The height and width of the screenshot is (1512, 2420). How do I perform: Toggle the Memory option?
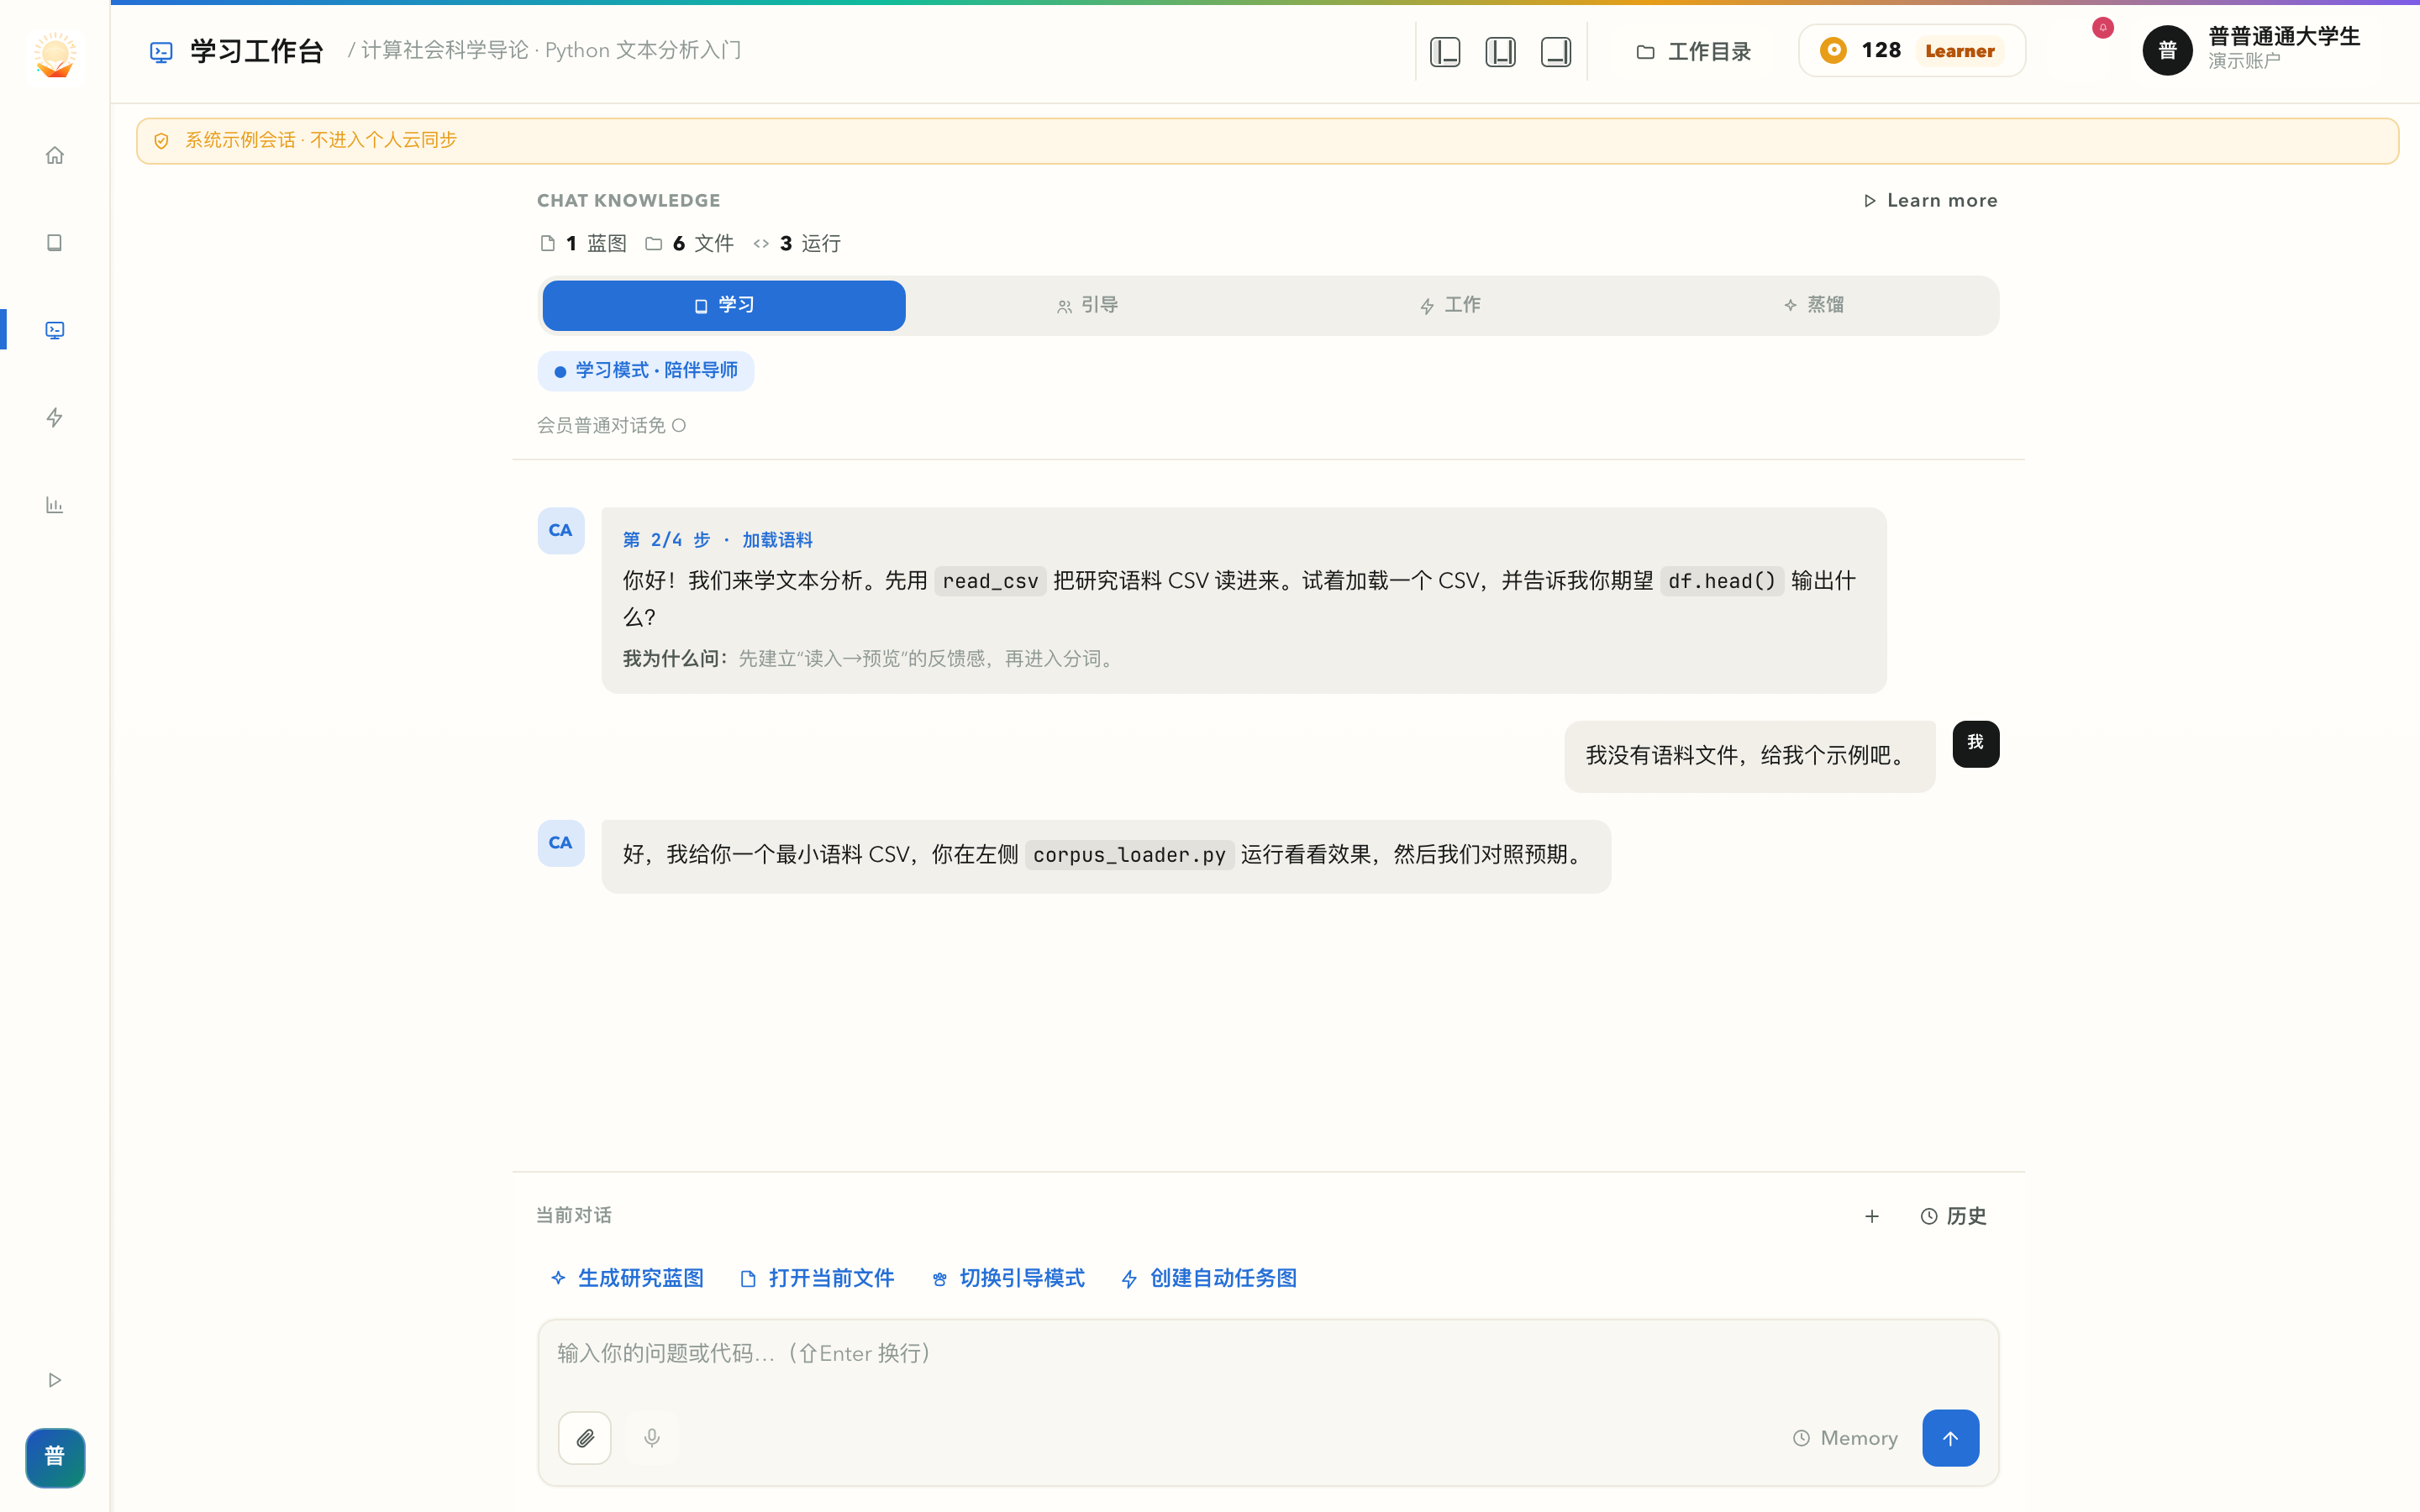1845,1438
